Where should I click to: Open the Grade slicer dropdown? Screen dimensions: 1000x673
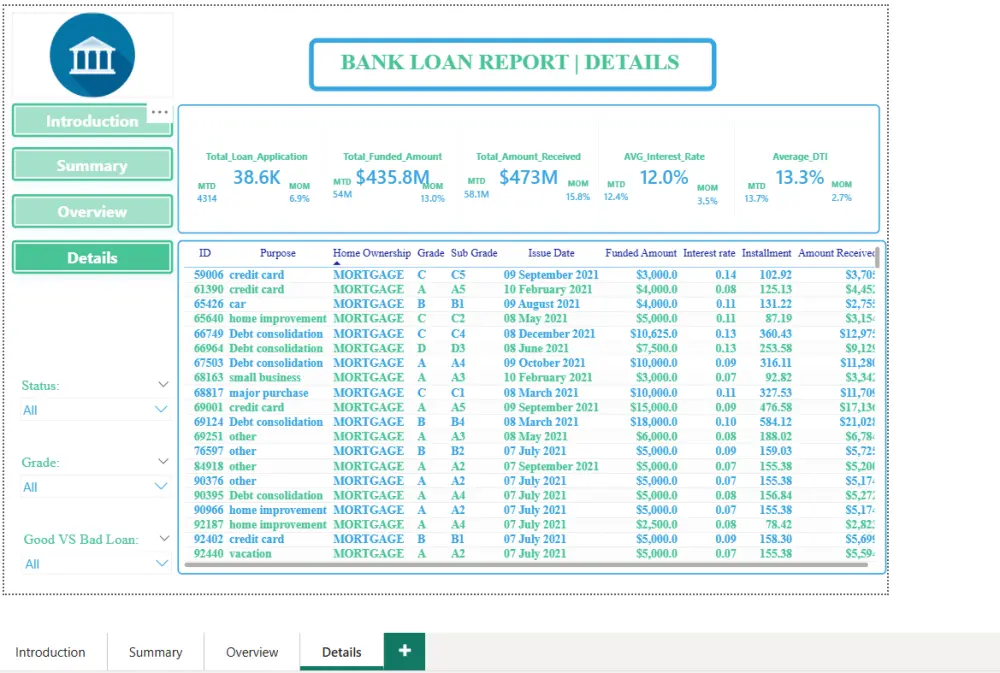click(x=163, y=461)
